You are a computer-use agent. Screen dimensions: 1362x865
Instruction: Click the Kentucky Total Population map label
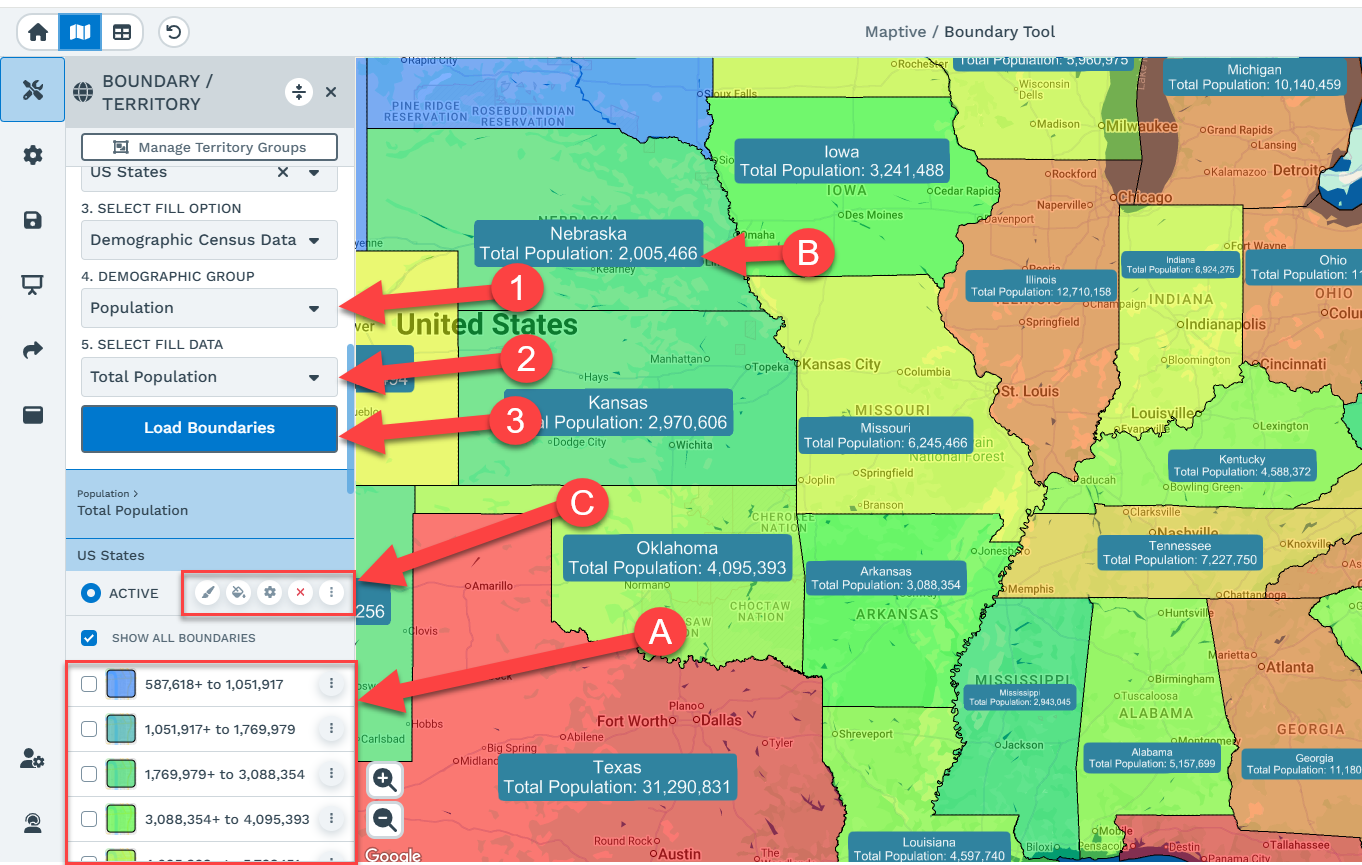[x=1242, y=465]
